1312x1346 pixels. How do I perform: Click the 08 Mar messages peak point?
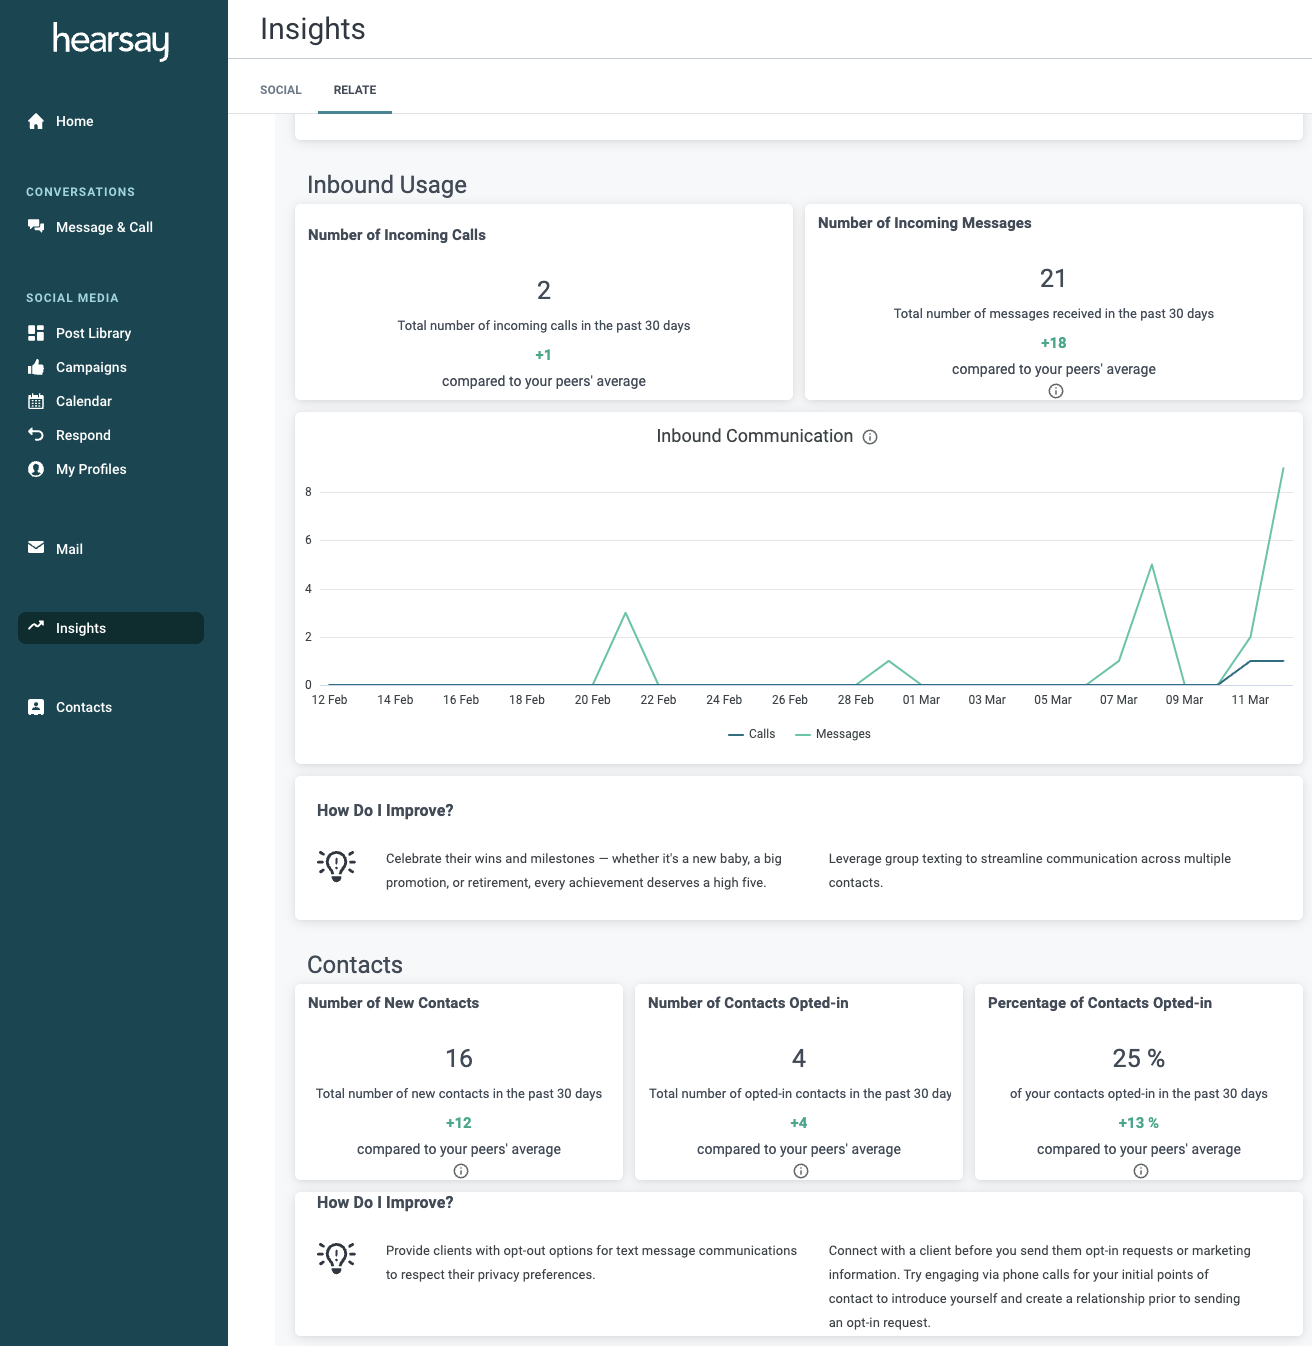coord(1152,565)
